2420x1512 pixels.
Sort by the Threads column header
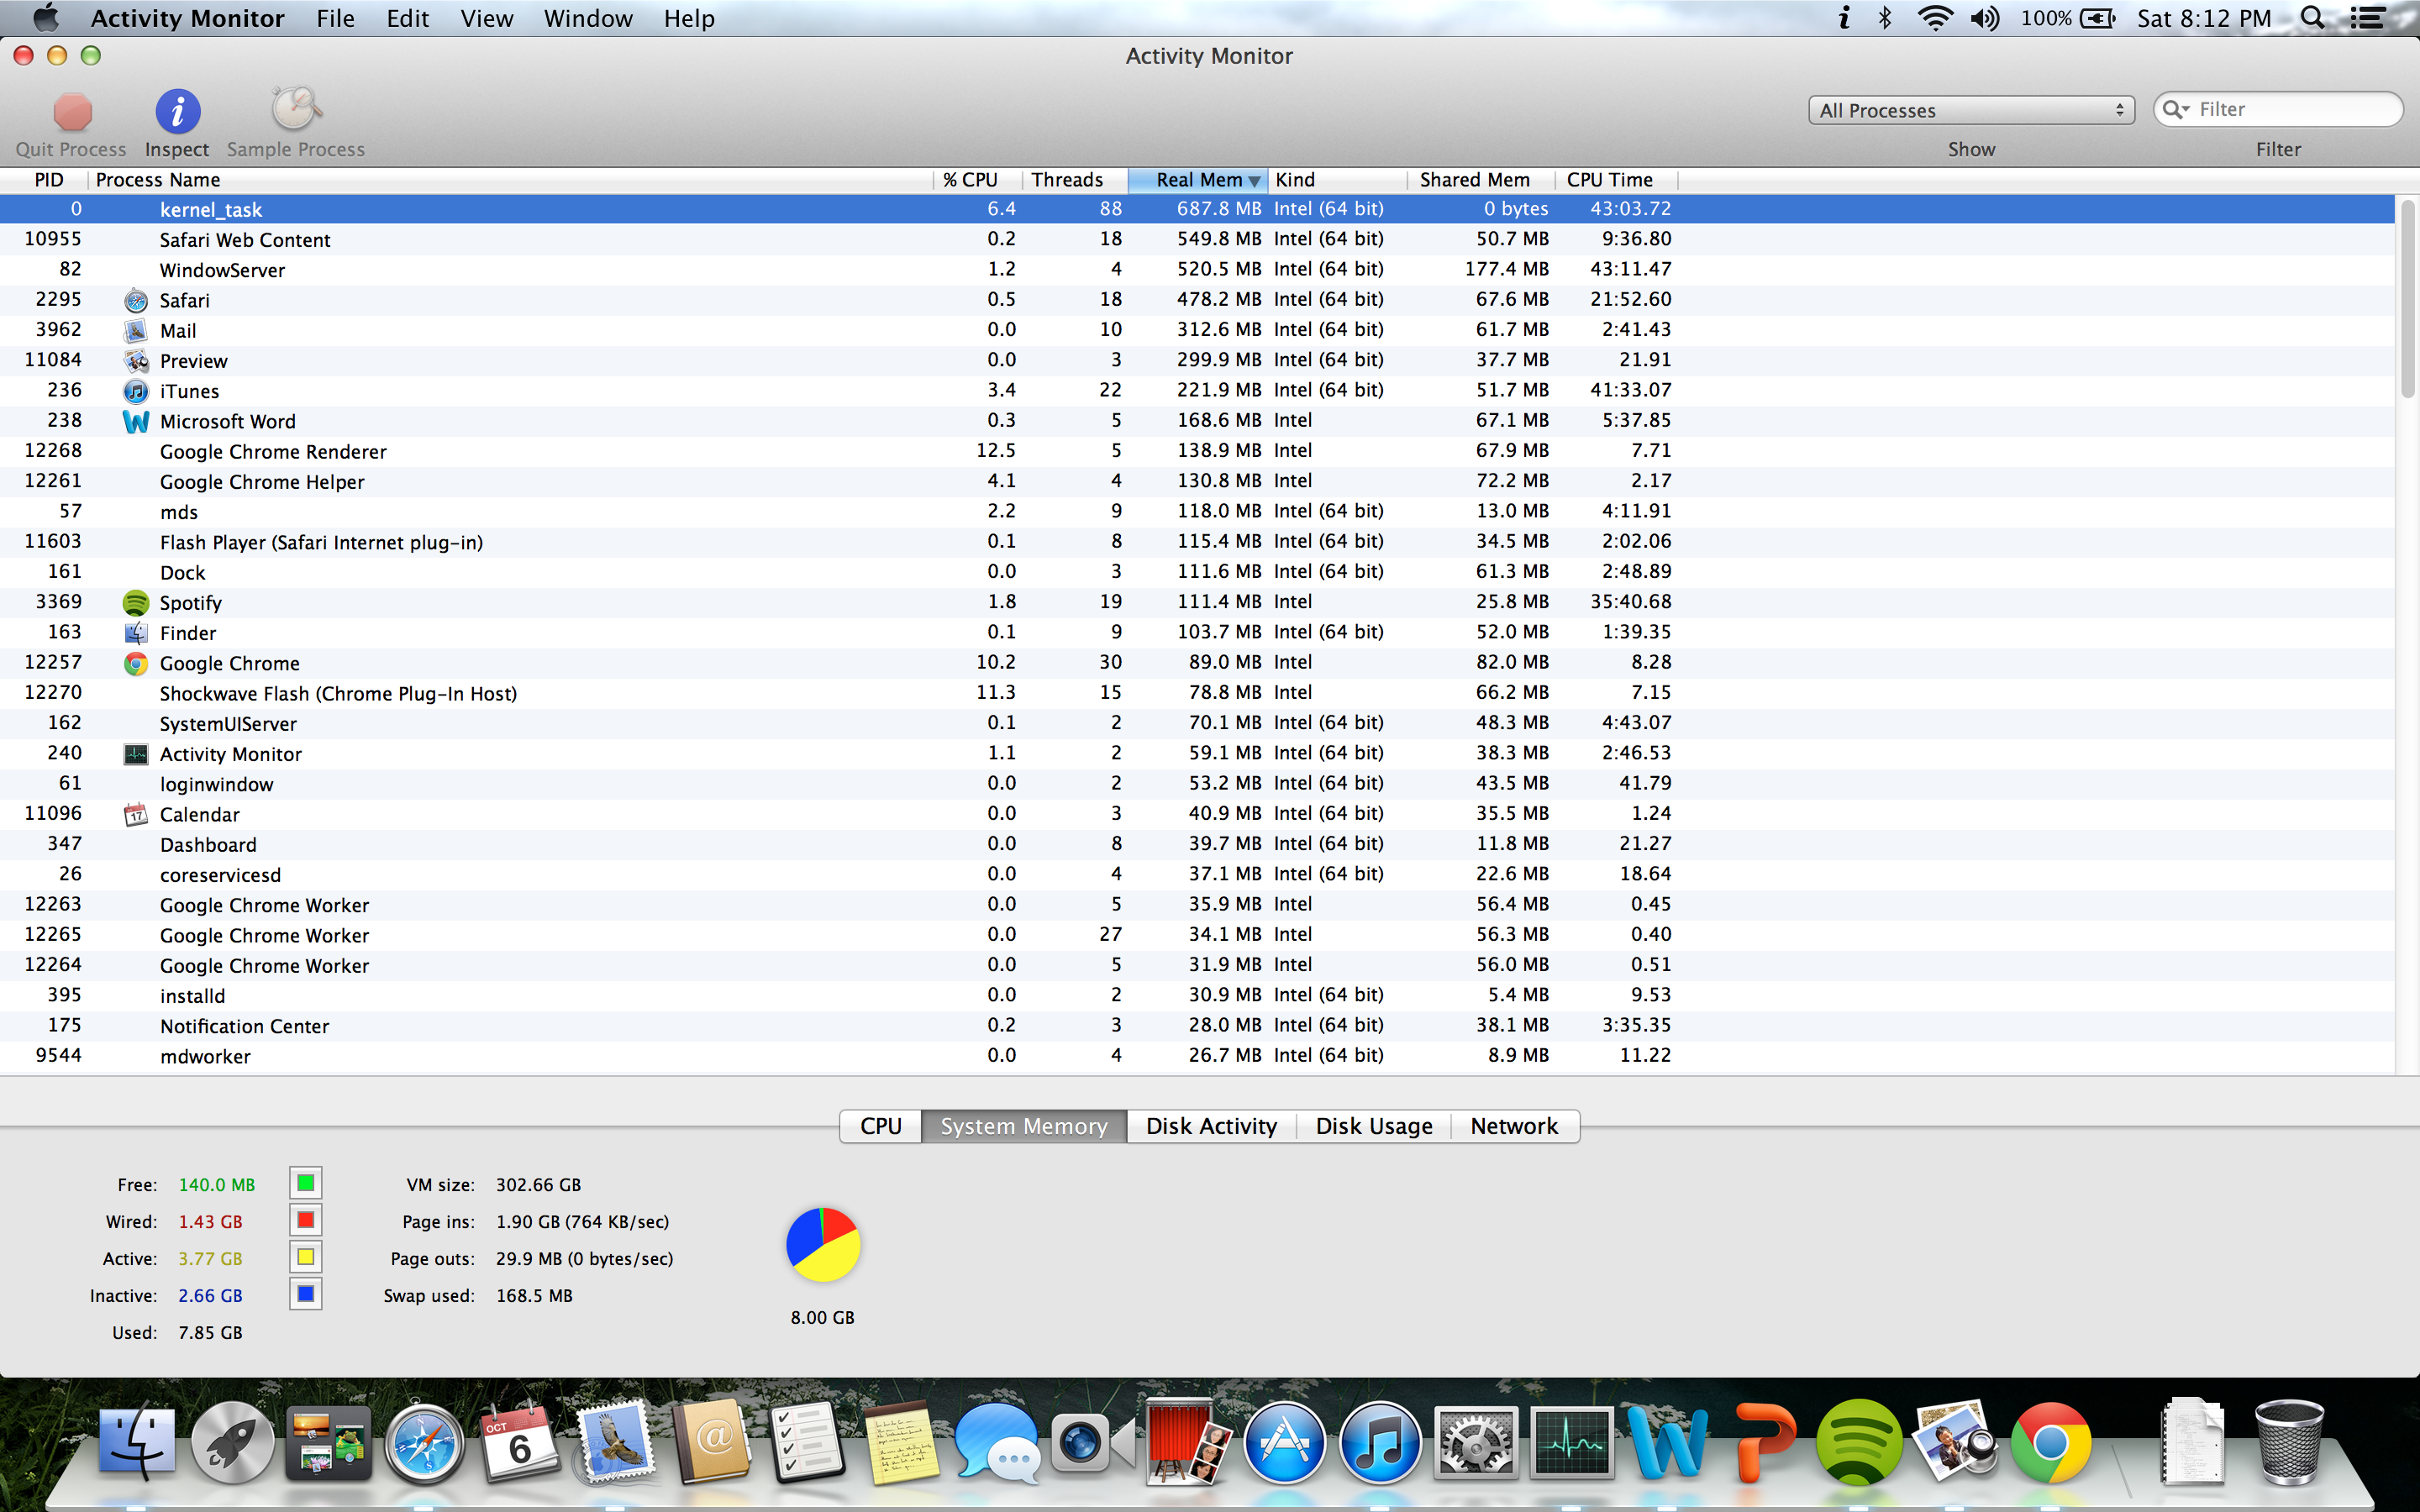(x=1075, y=180)
